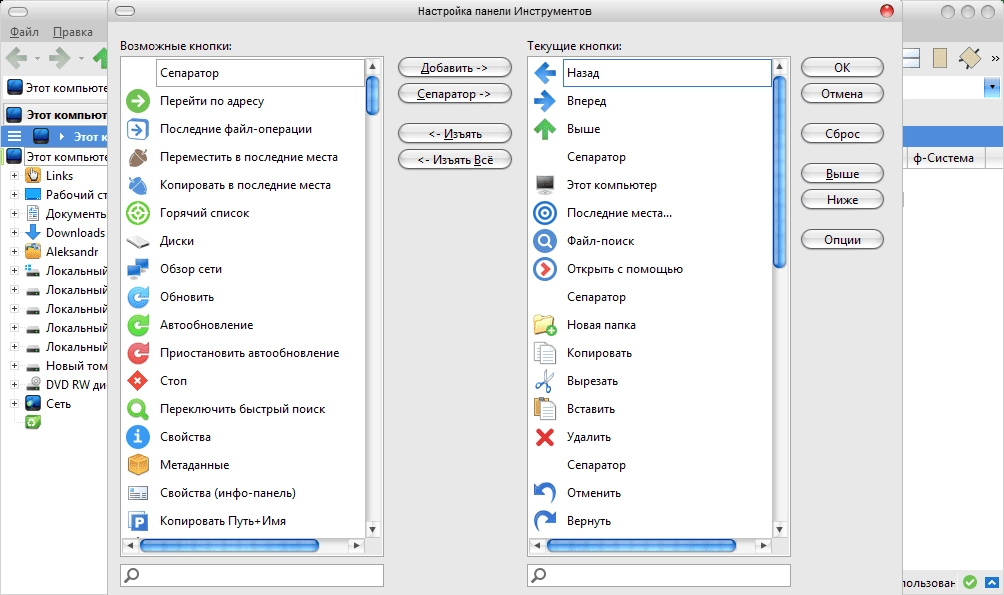
Task: Select the 'Горячий список' target icon
Action: (x=138, y=213)
